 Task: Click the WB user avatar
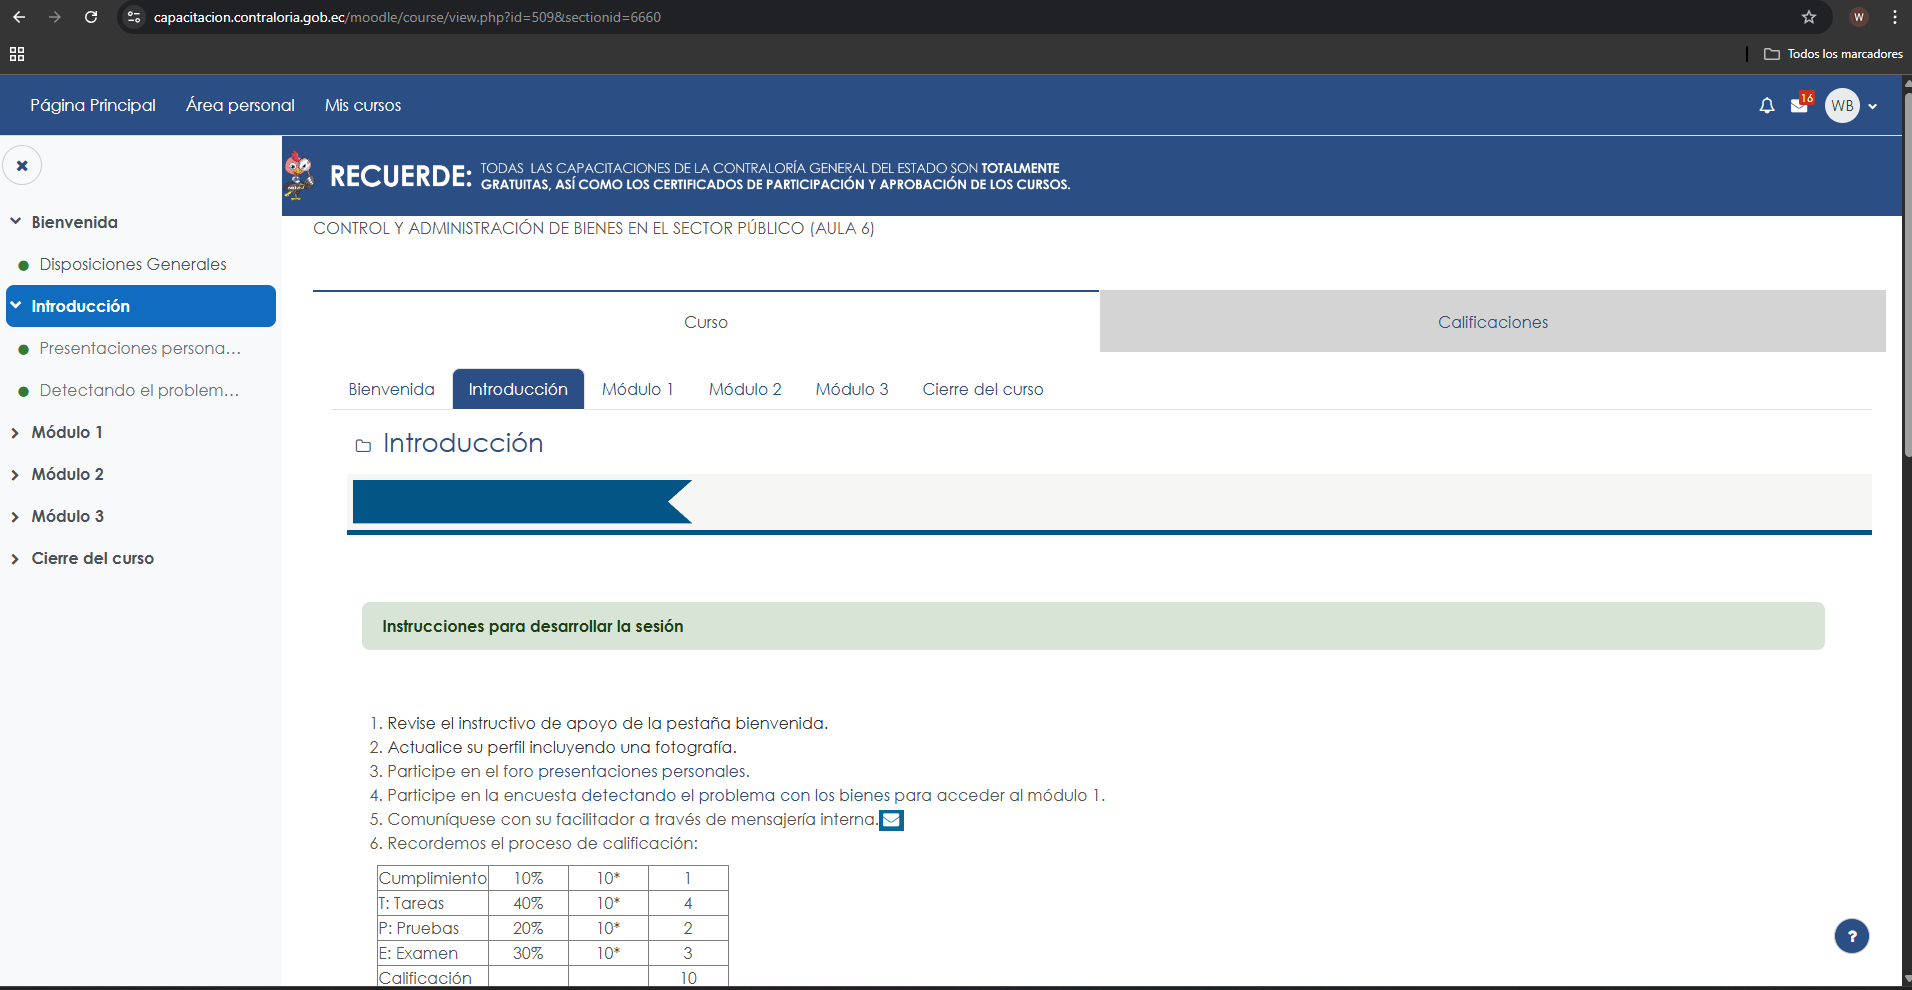[x=1842, y=106]
